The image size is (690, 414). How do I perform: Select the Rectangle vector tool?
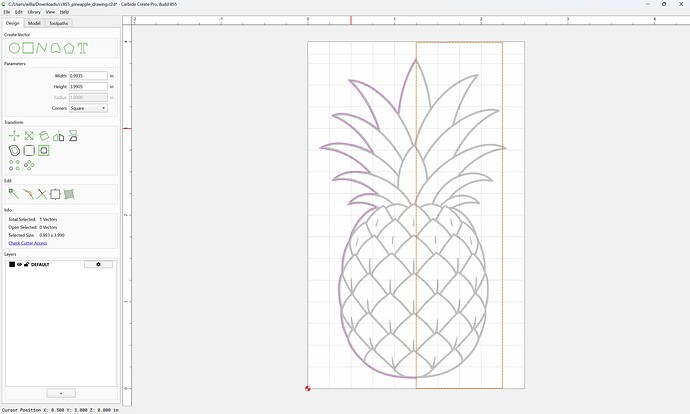click(x=28, y=48)
